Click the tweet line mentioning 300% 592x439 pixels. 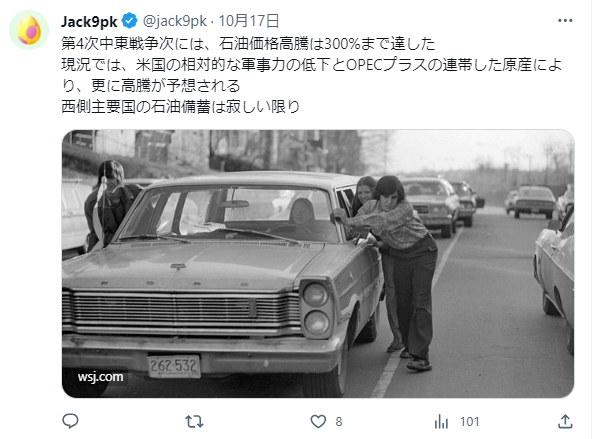point(248,43)
